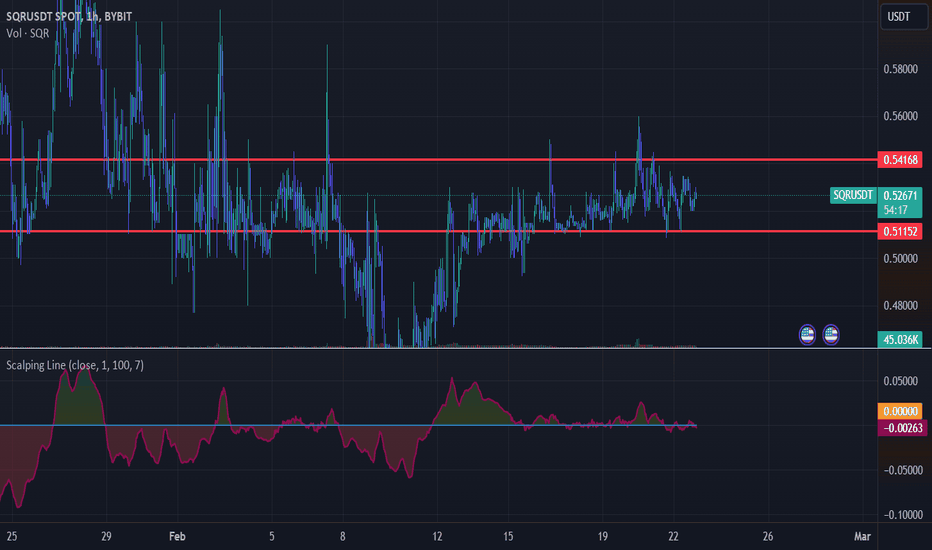
Task: Click the 19 date label on time axis
Action: 603,536
